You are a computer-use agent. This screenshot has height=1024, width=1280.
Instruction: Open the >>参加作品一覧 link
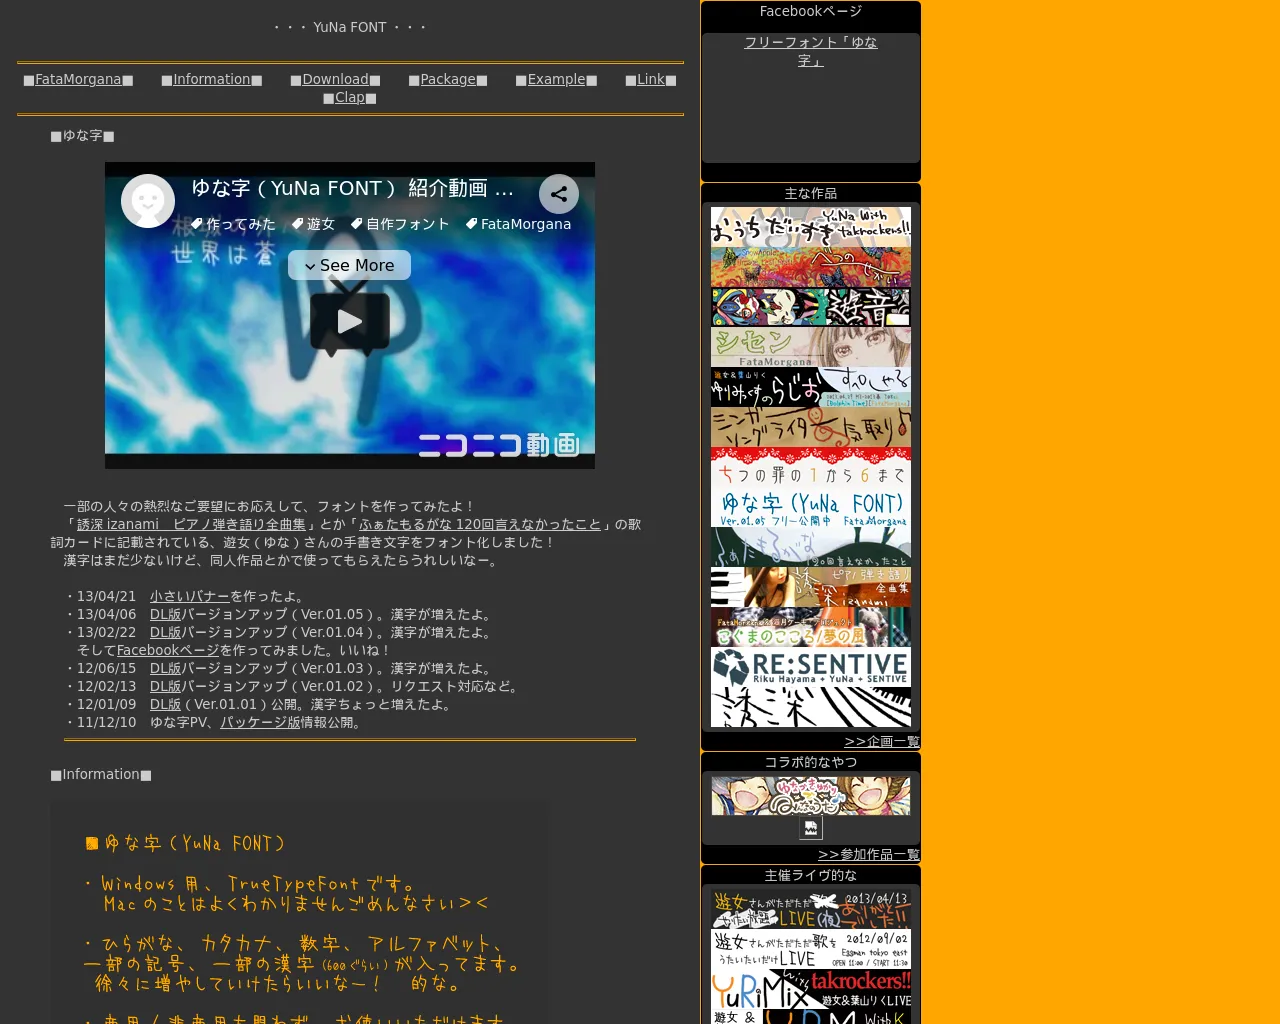[868, 854]
